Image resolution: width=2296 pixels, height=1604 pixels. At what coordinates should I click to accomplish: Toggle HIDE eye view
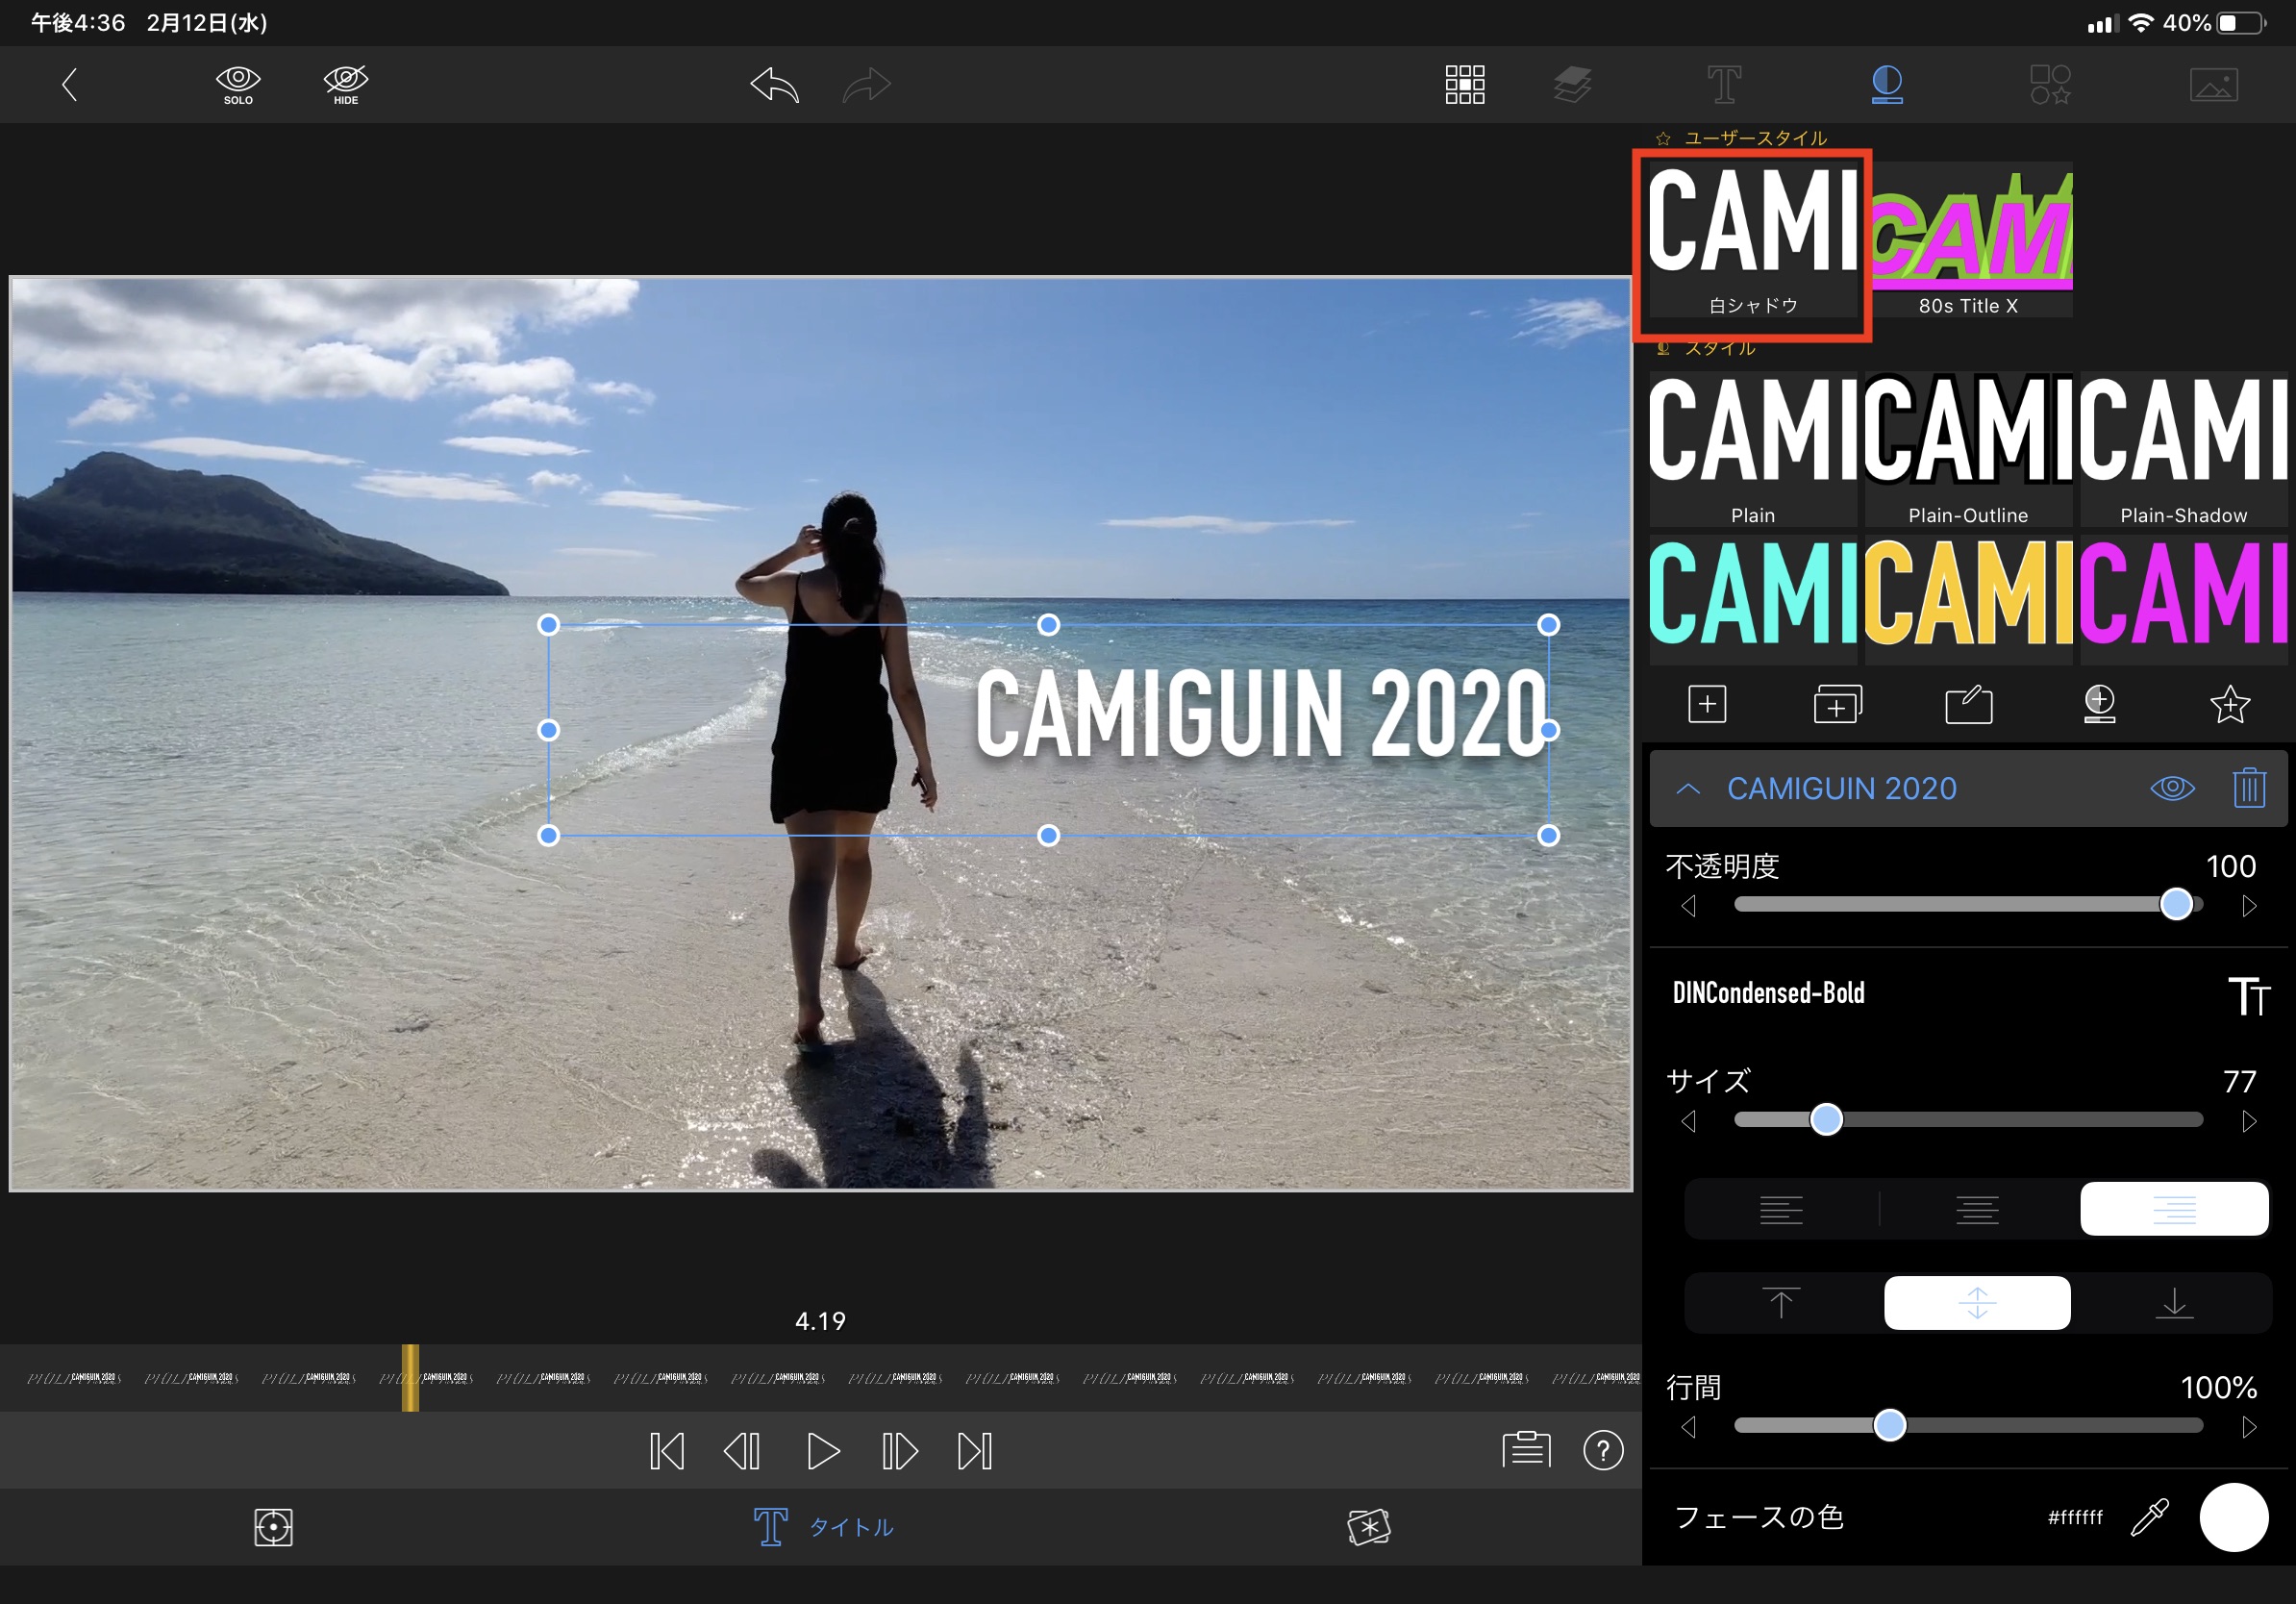[346, 85]
